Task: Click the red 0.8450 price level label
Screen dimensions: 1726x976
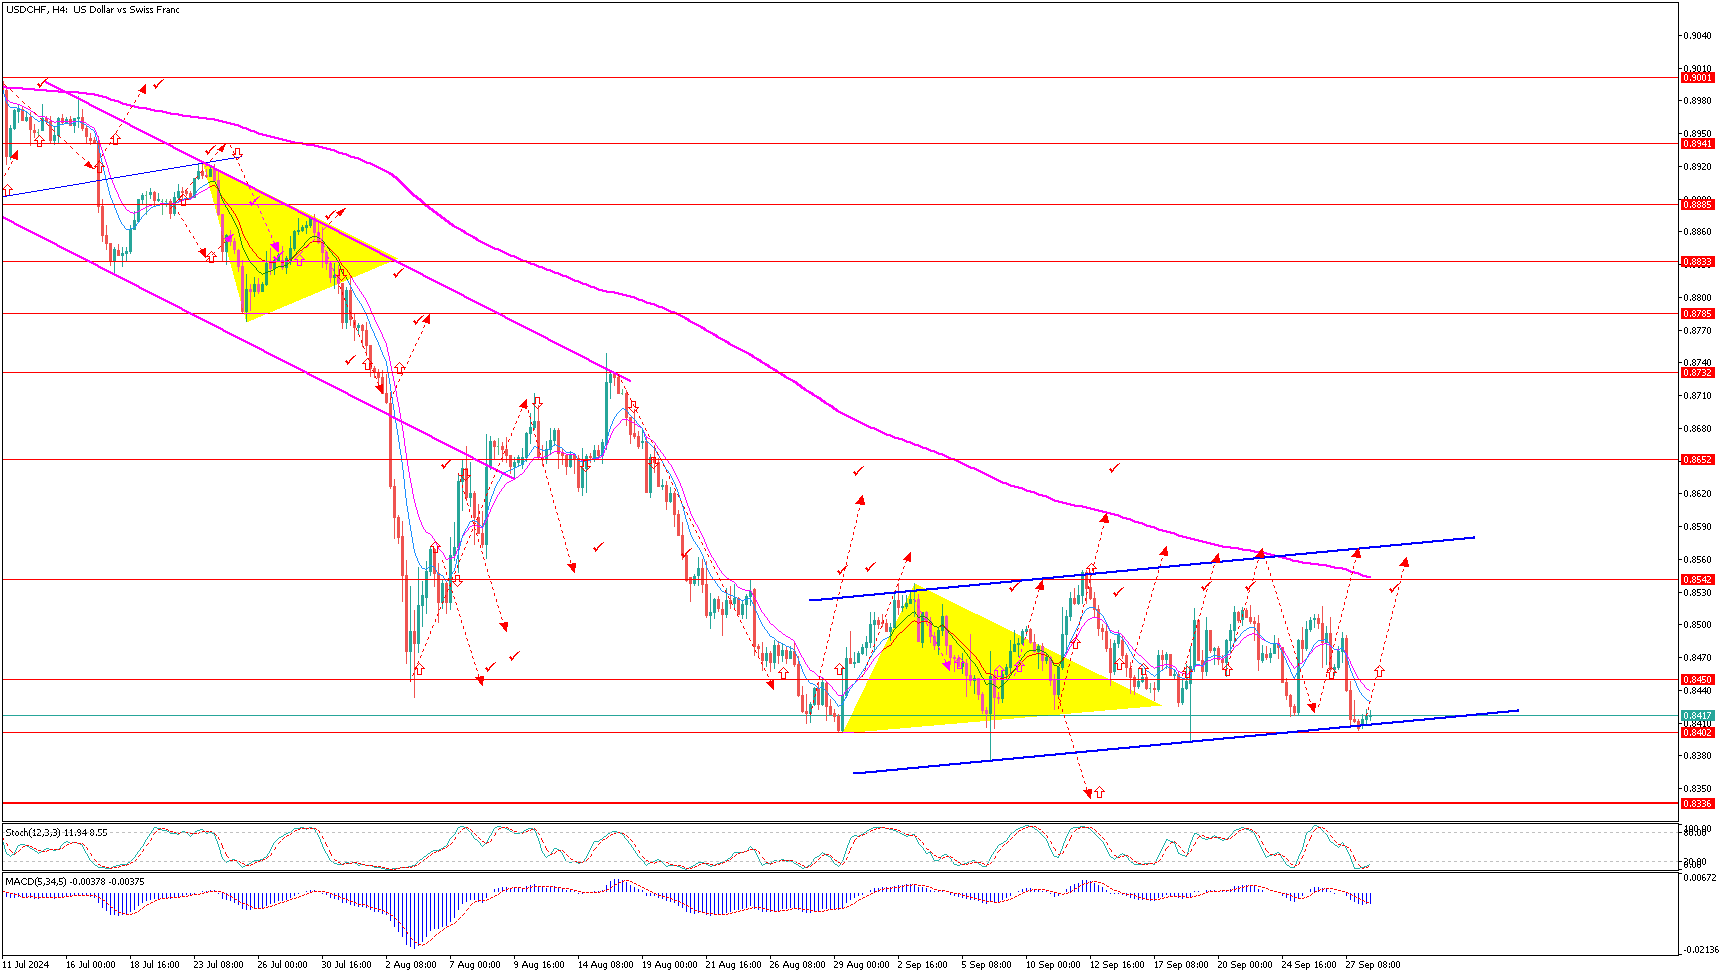Action: coord(1697,680)
